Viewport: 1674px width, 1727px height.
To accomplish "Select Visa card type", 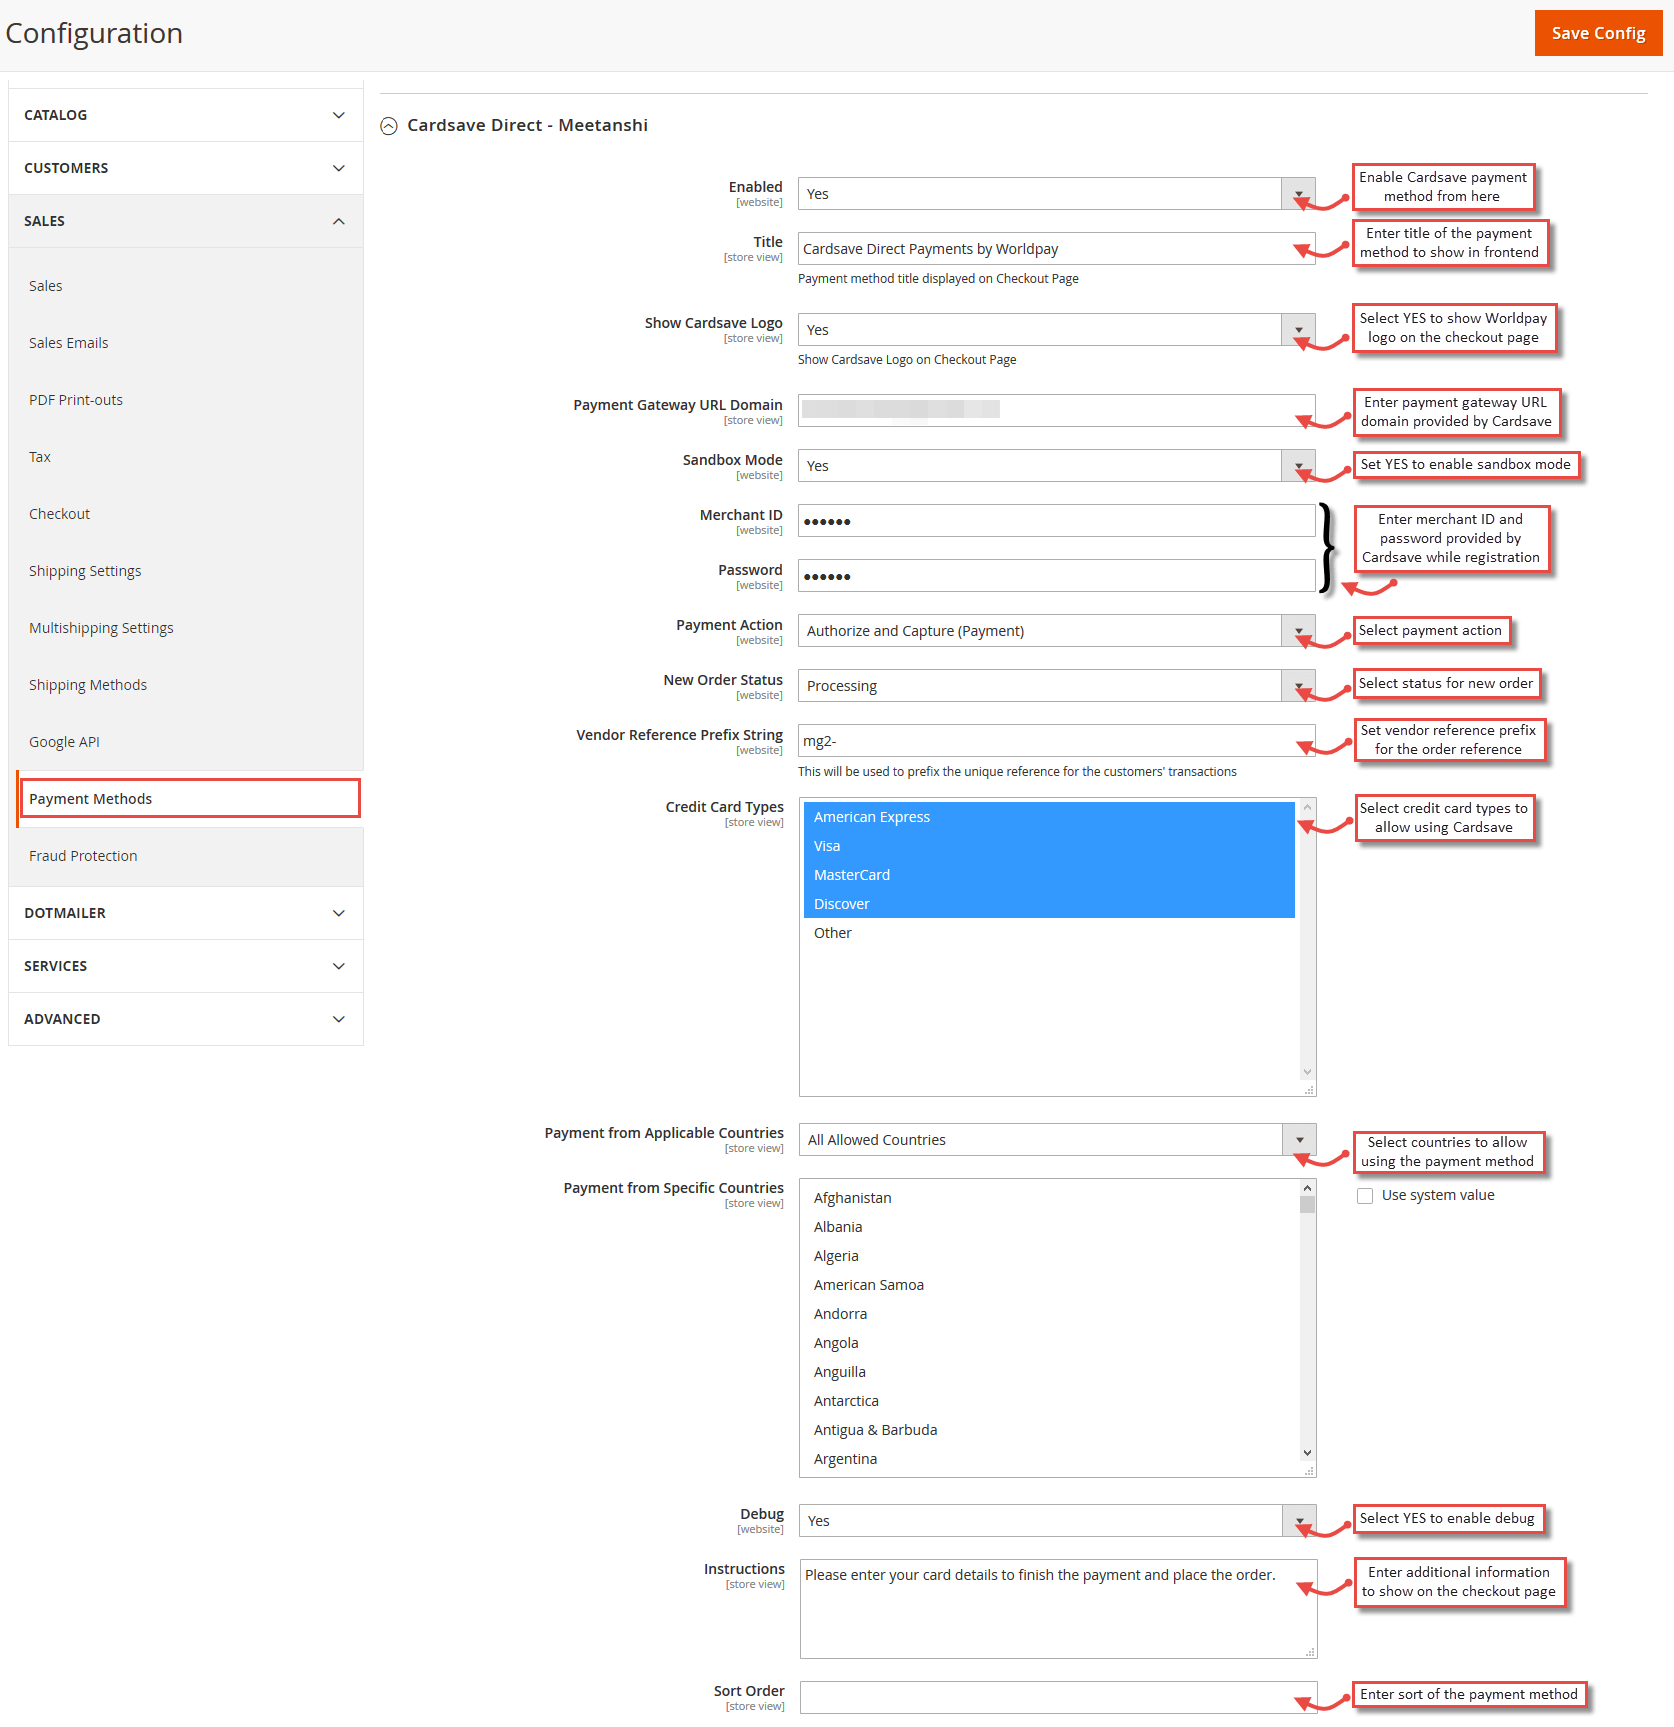I will tap(1049, 846).
